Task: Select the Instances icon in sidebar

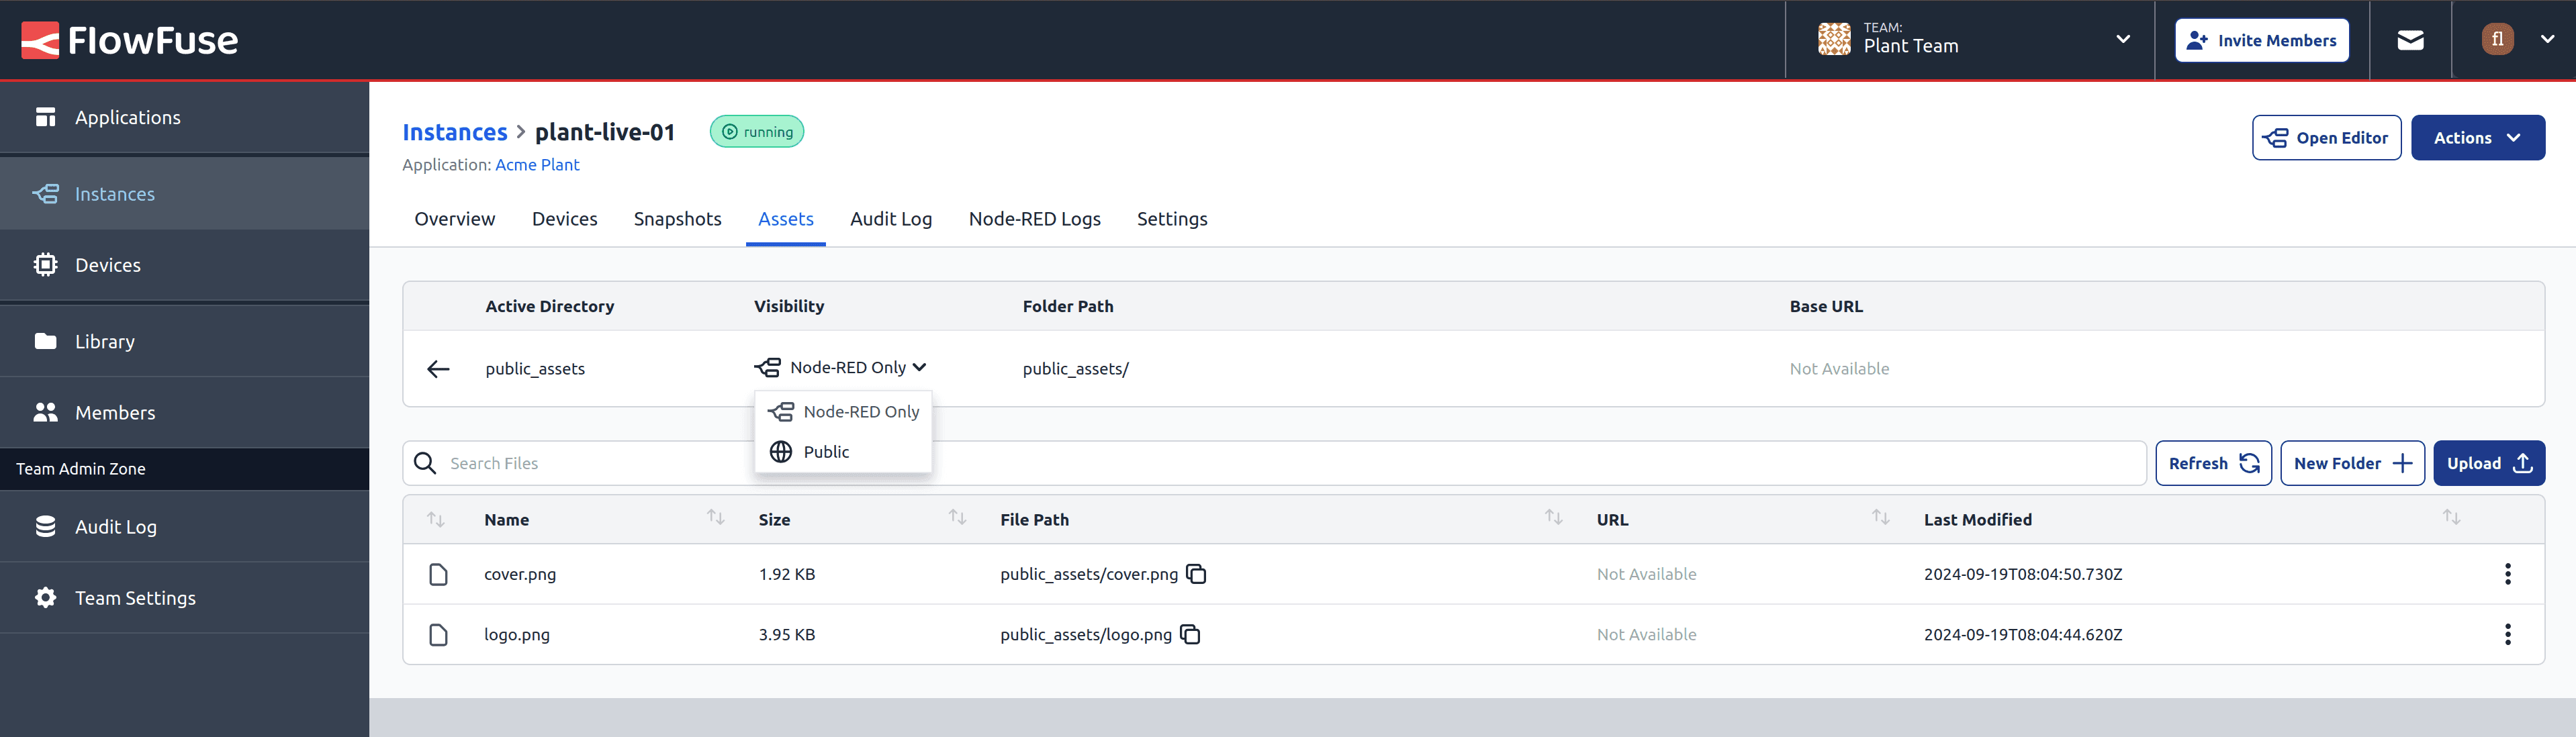Action: pos(46,193)
